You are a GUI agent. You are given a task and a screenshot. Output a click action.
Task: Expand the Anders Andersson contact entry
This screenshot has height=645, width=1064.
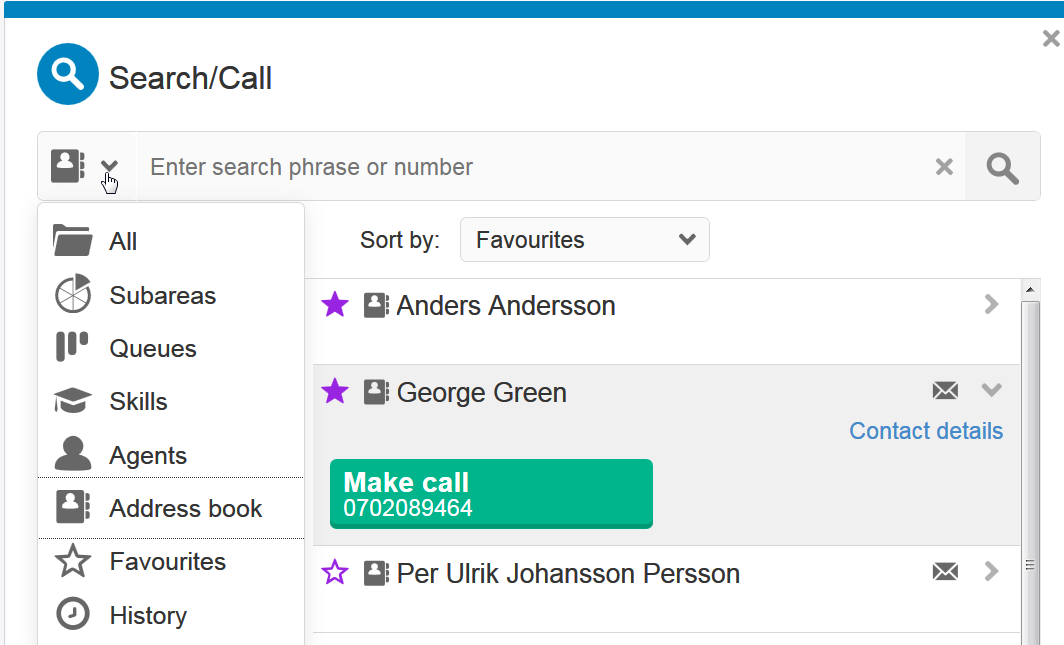(x=991, y=304)
